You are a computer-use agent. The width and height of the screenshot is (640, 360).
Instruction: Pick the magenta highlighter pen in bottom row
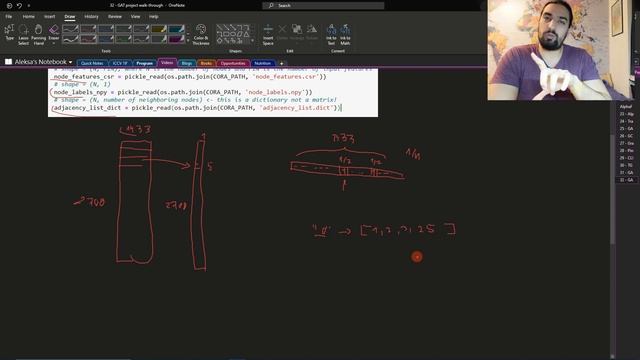coord(176,39)
